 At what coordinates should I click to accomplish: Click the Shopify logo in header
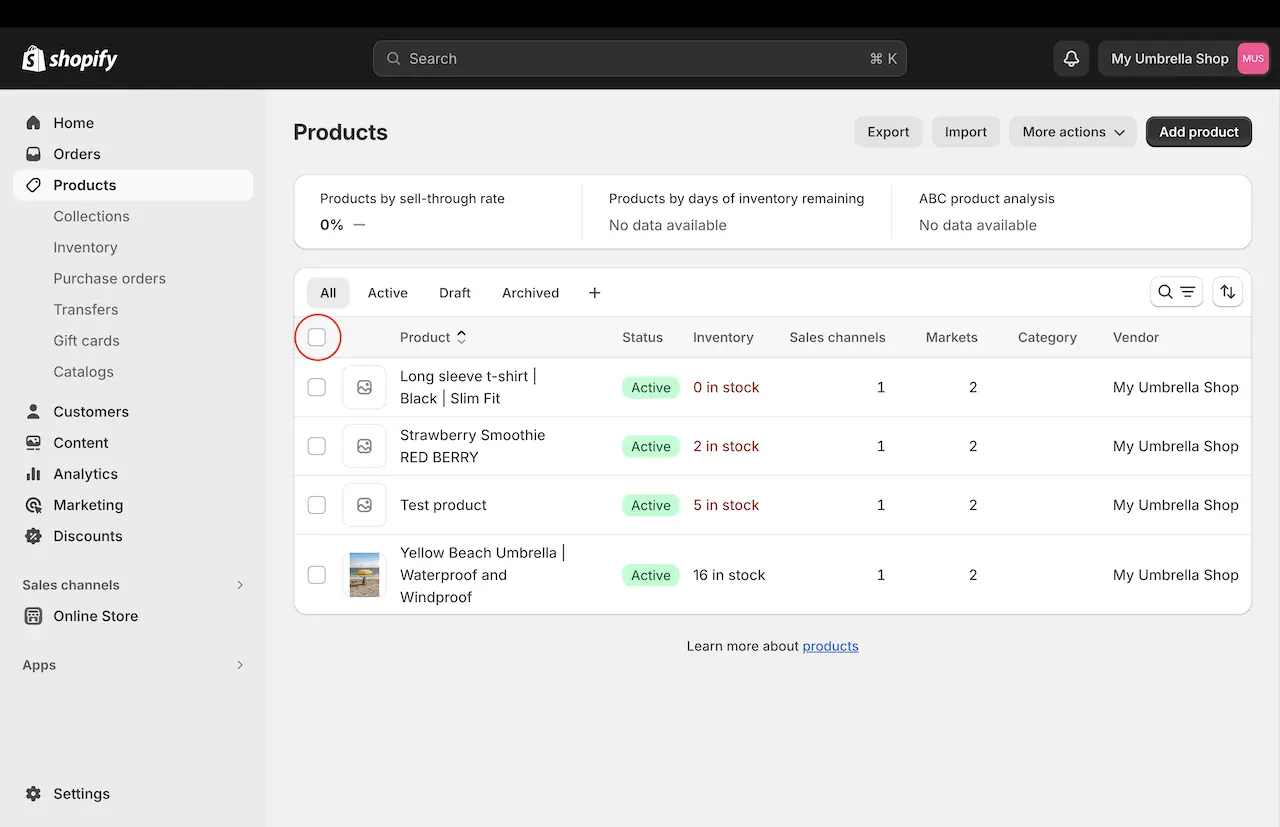[x=70, y=59]
